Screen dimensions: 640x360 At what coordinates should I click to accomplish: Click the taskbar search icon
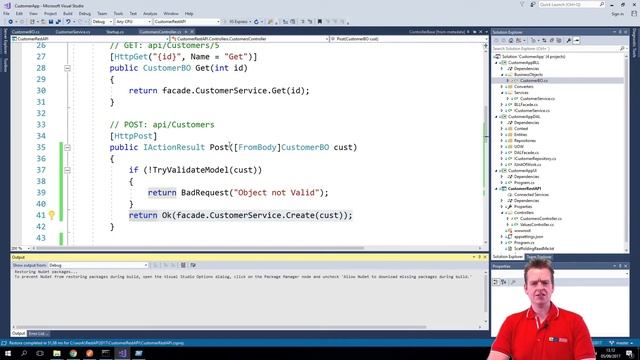(x=24, y=353)
